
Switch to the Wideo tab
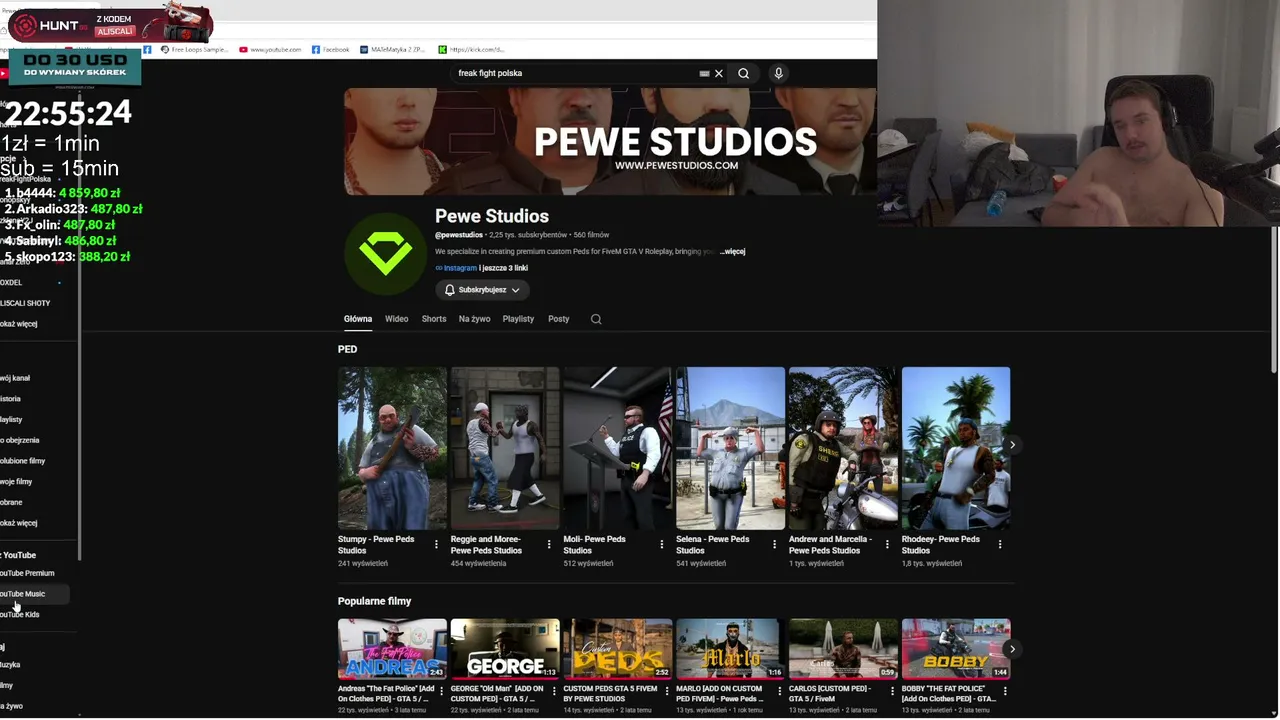coord(396,319)
